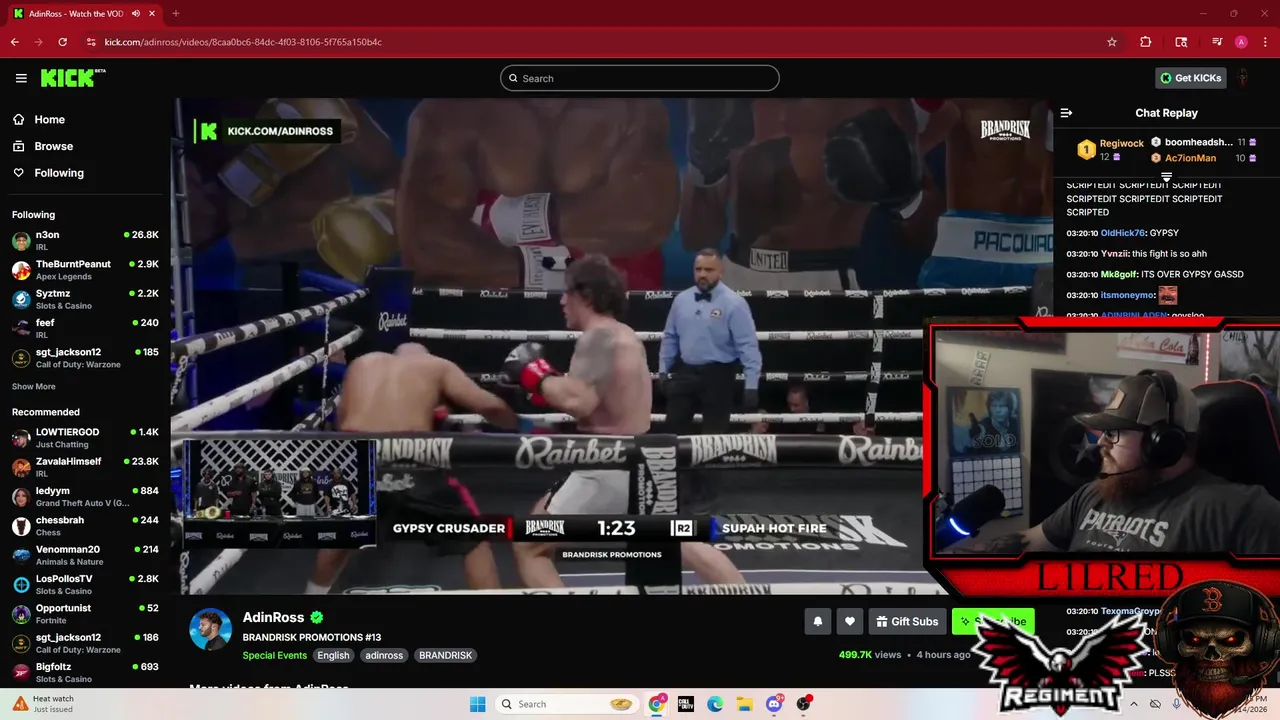Screen dimensions: 1280x720
Task: Click the AdinRoss channel avatar
Action: (x=211, y=629)
